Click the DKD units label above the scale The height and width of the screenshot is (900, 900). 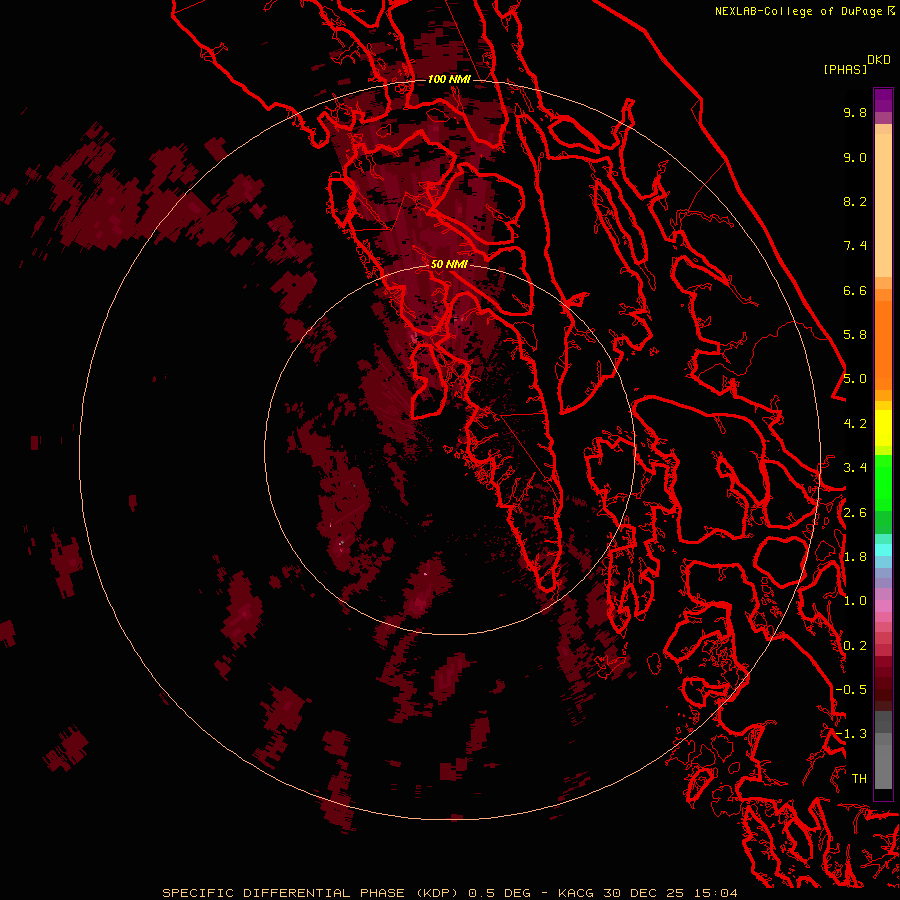pos(879,60)
